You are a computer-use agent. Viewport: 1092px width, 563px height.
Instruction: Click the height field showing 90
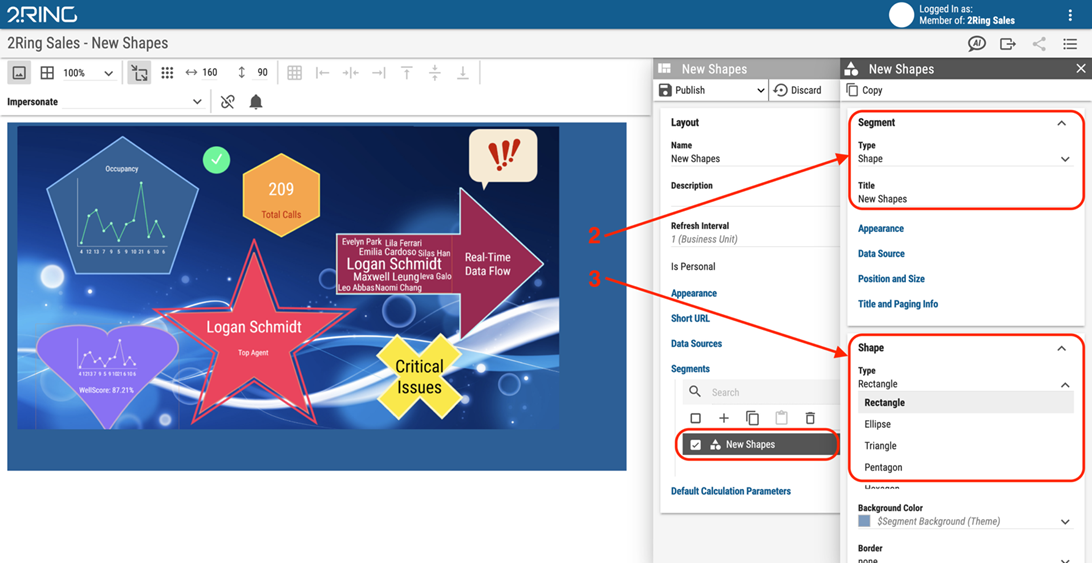click(x=263, y=72)
